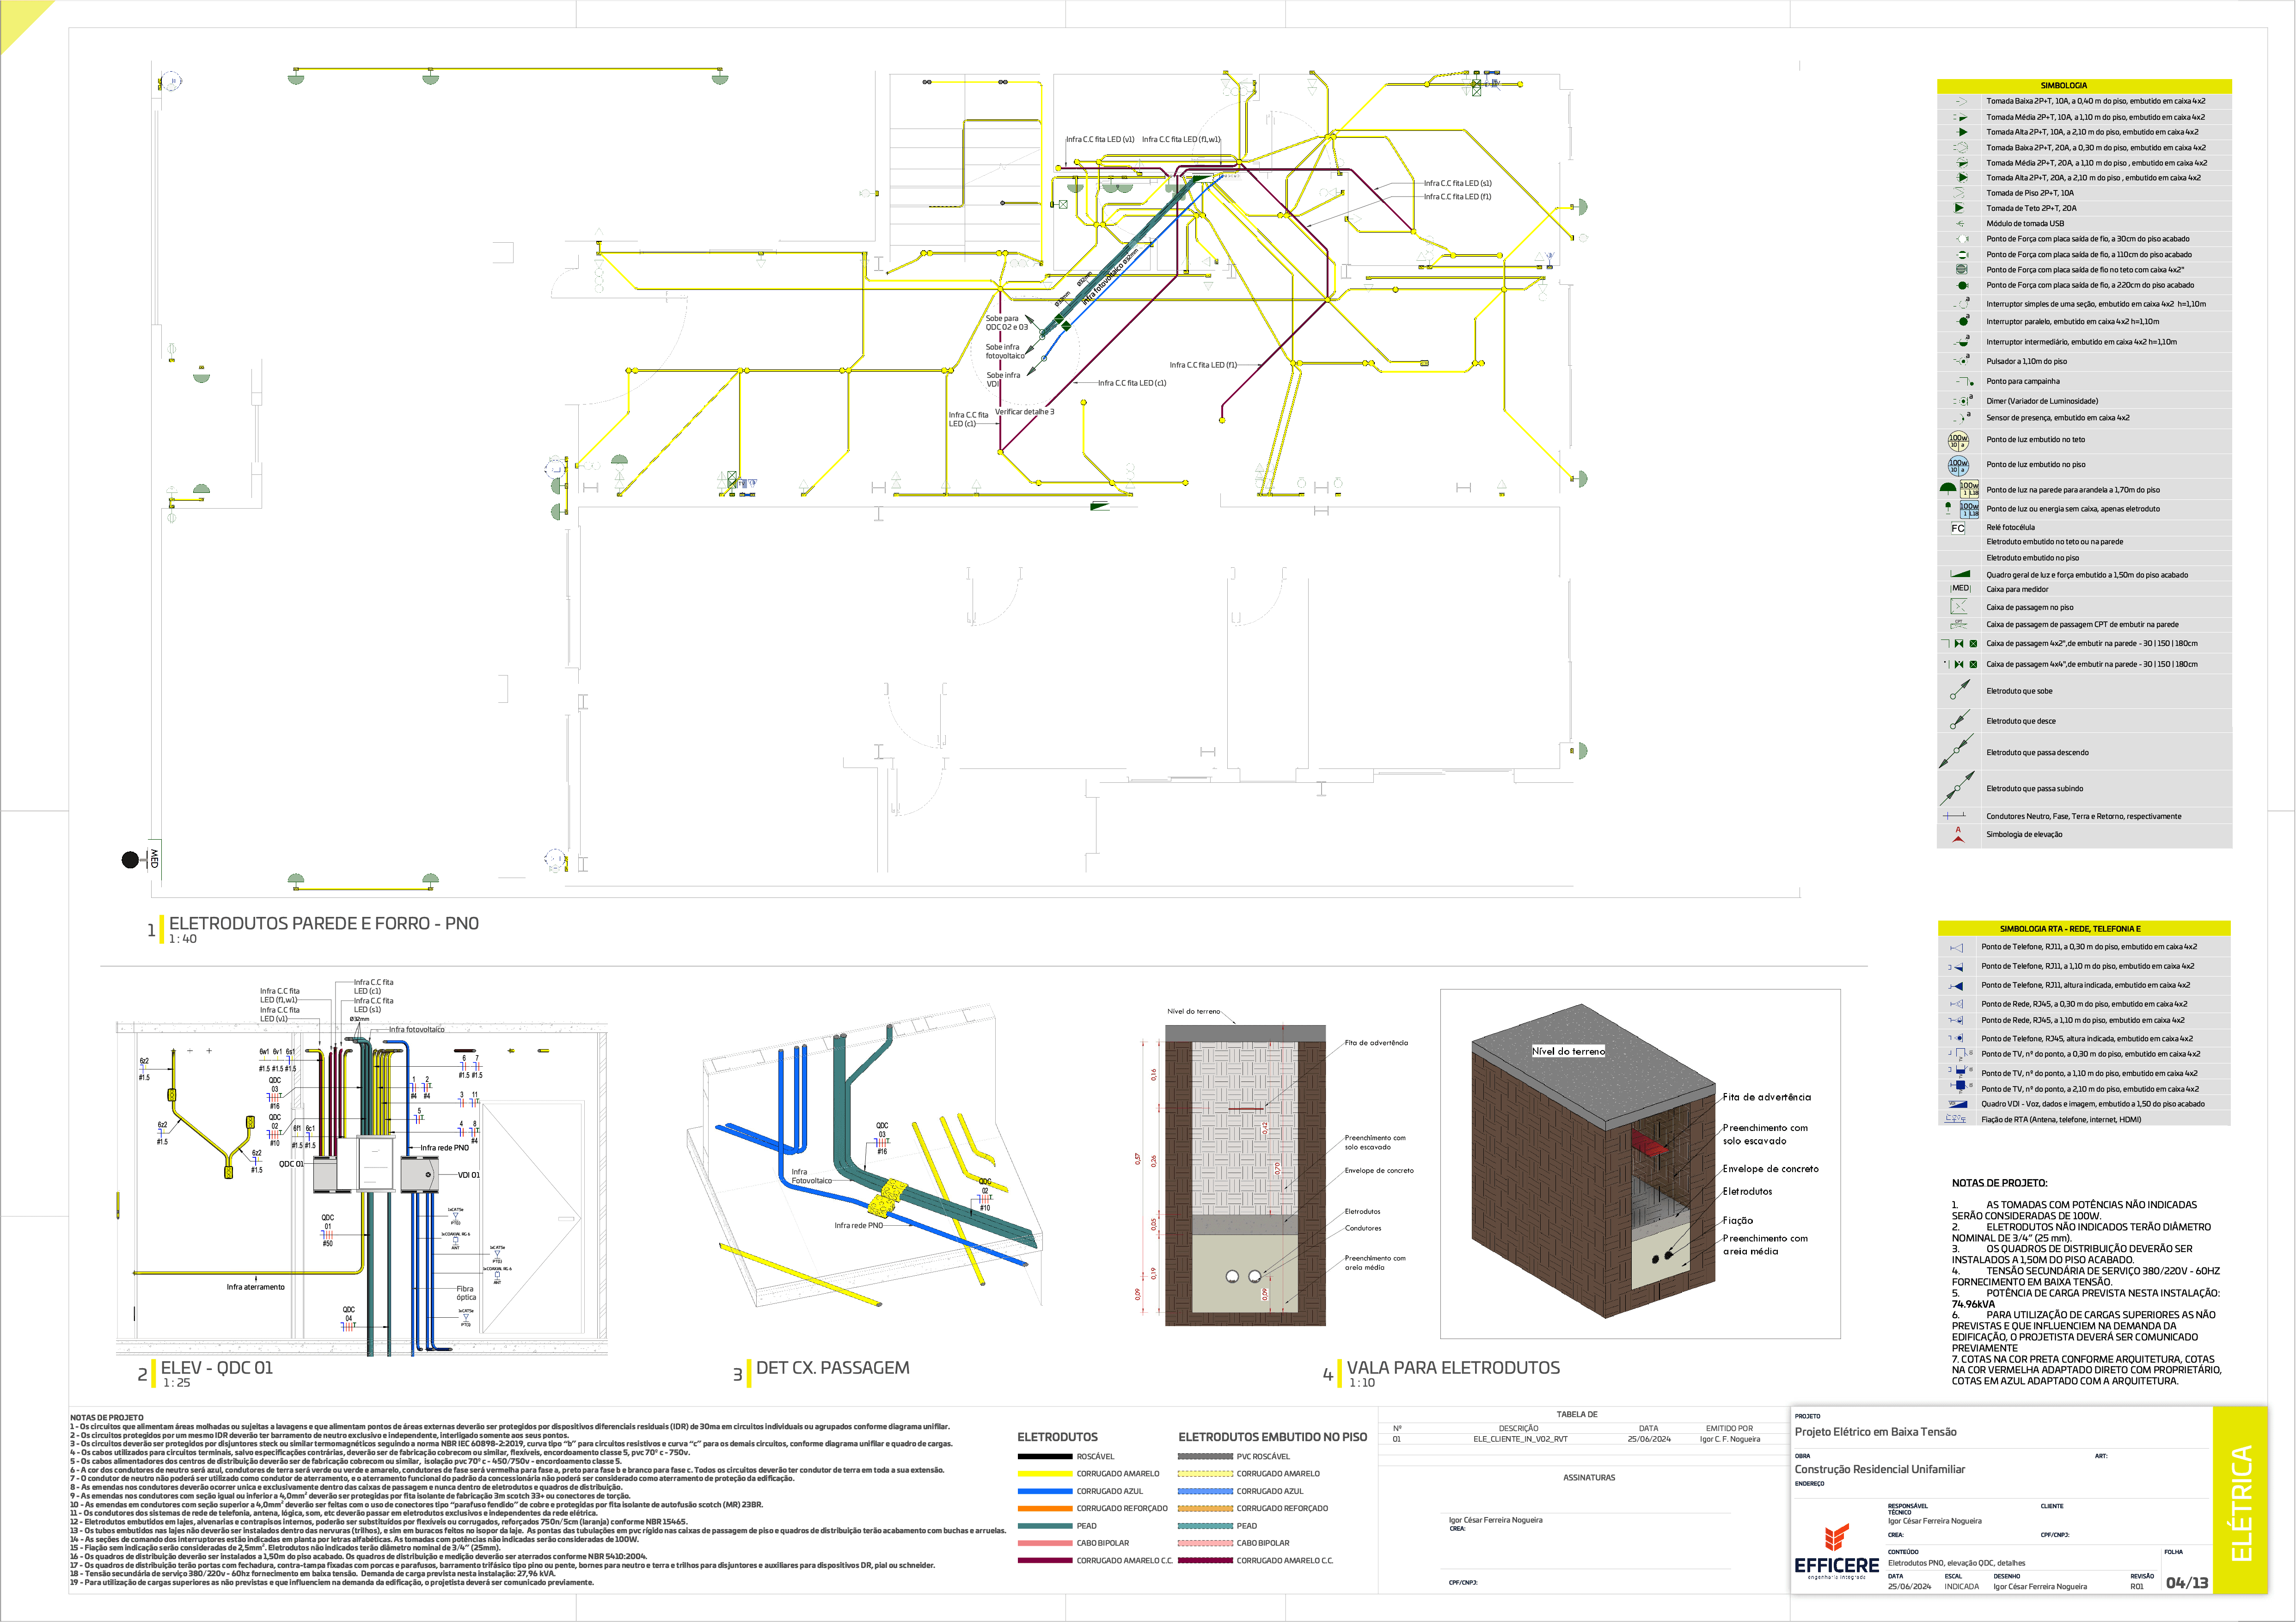
Task: Click the orange CORRUGADO REFORÇADO line swatch
Action: click(x=1044, y=1508)
